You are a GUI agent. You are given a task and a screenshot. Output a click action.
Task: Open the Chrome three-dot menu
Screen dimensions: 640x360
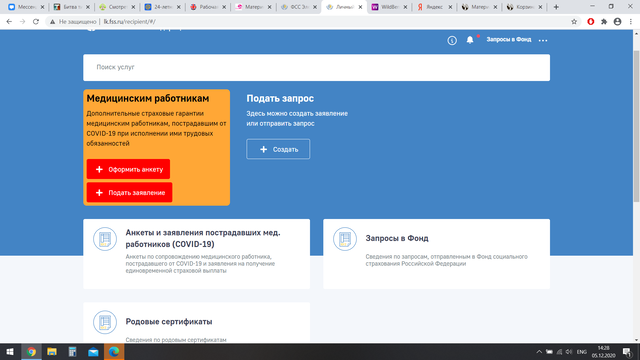click(x=631, y=22)
